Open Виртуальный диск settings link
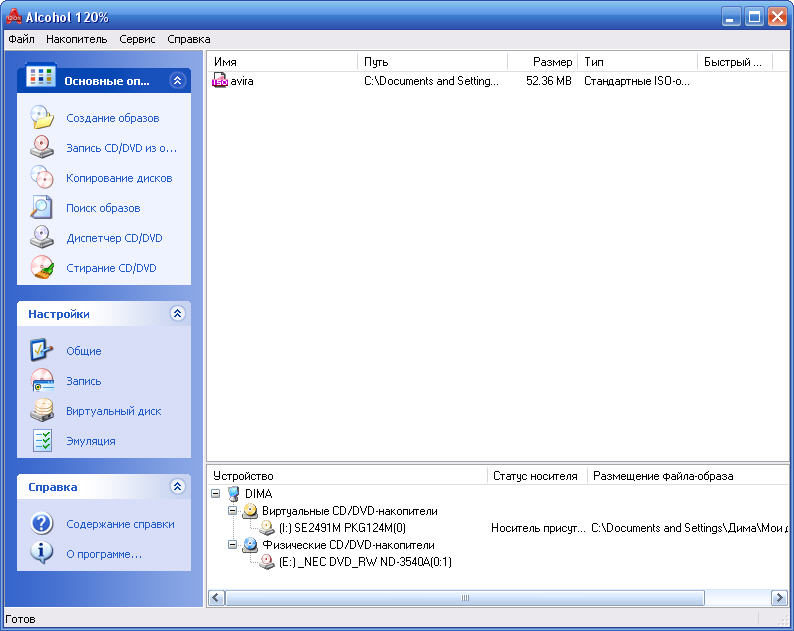This screenshot has width=794, height=631. (114, 411)
